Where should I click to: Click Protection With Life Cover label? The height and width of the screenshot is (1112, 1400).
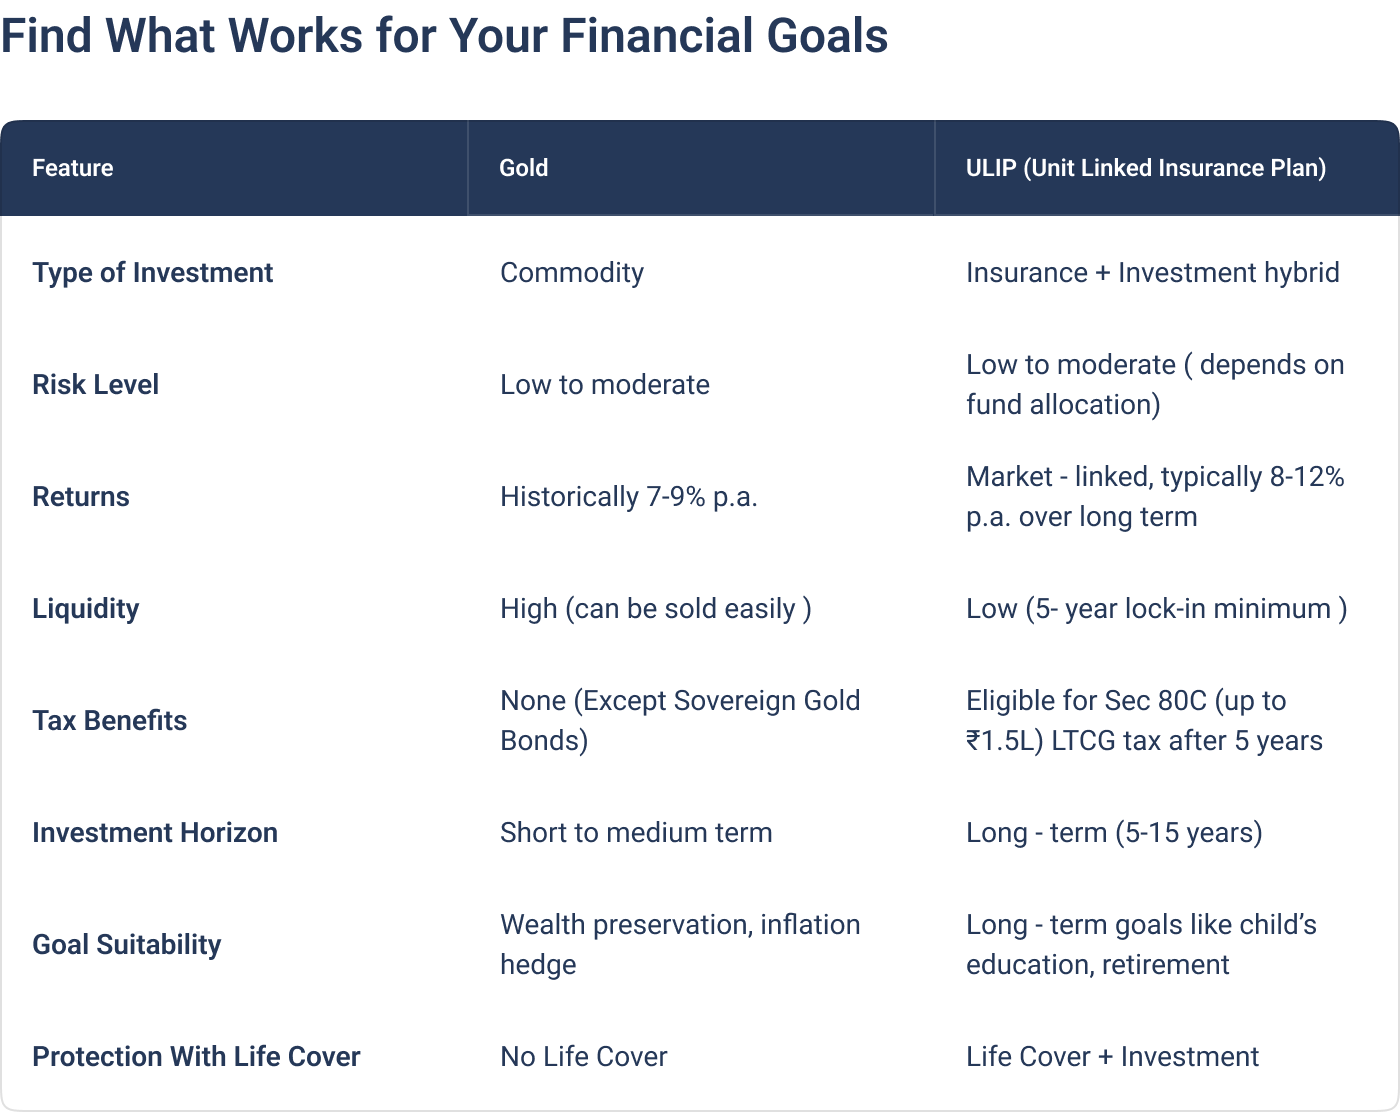[196, 1057]
